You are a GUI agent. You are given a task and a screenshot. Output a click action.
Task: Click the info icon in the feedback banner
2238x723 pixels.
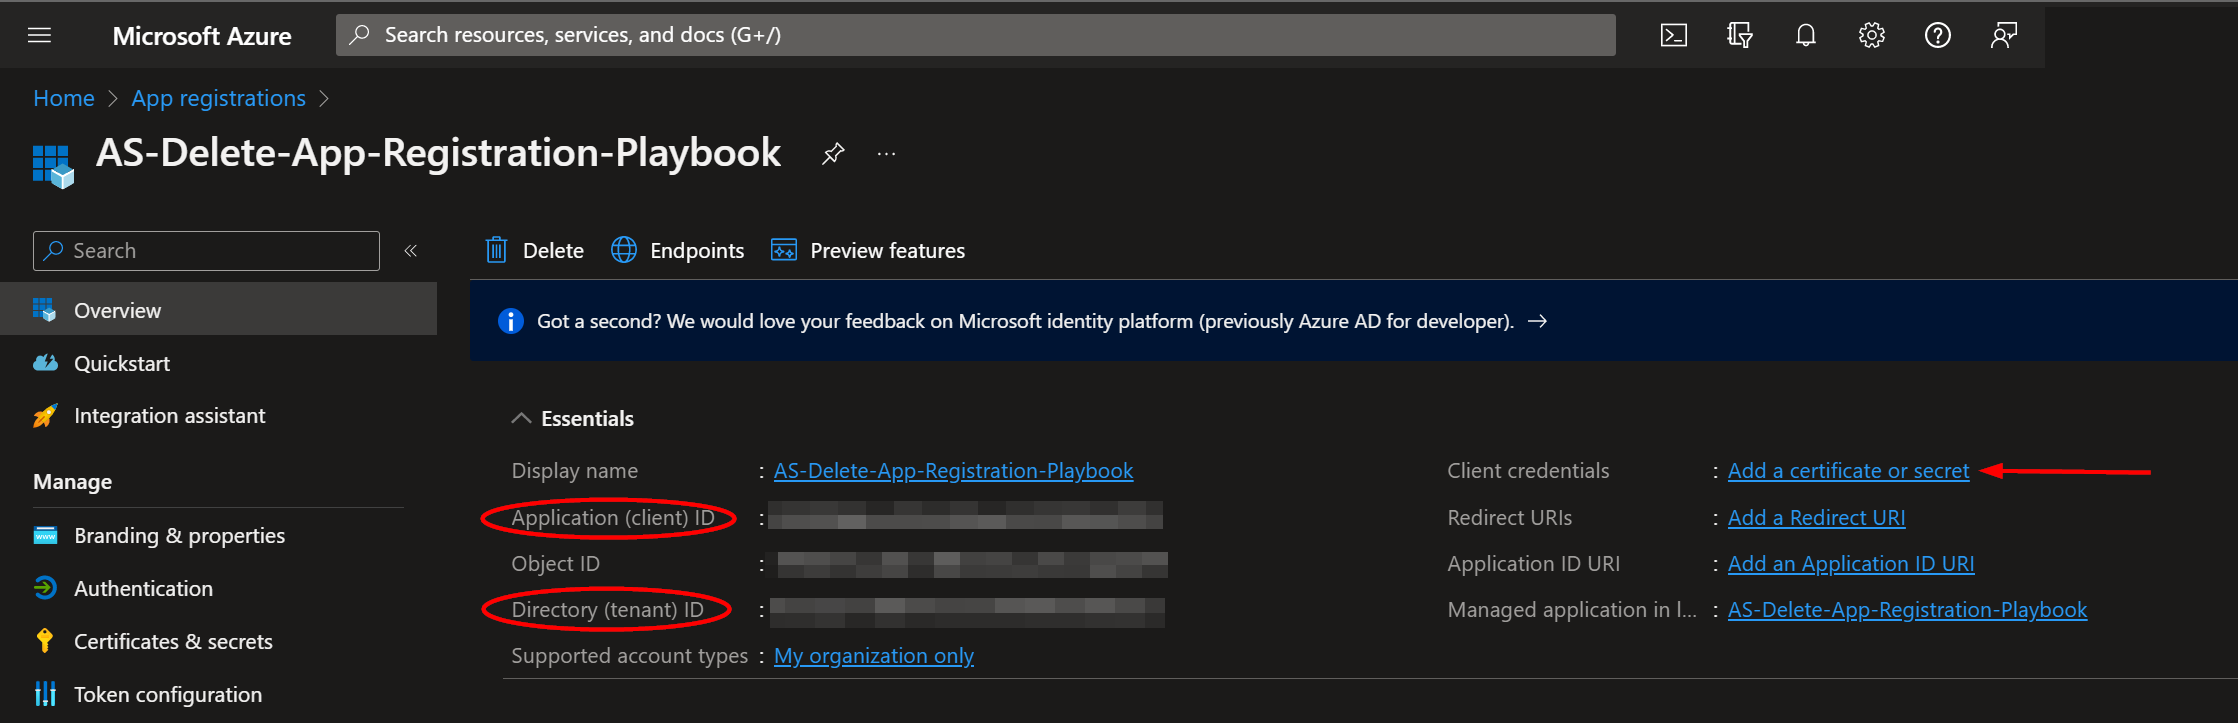click(x=510, y=321)
